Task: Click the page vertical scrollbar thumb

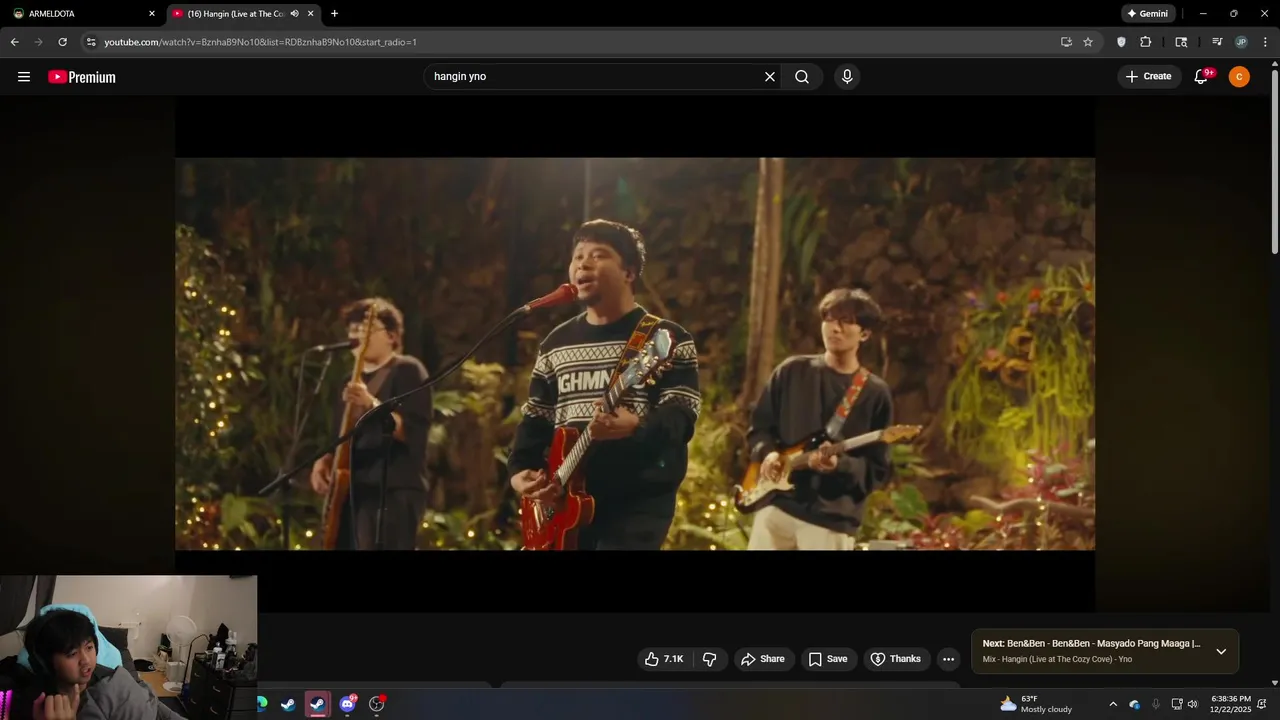Action: (1274, 160)
